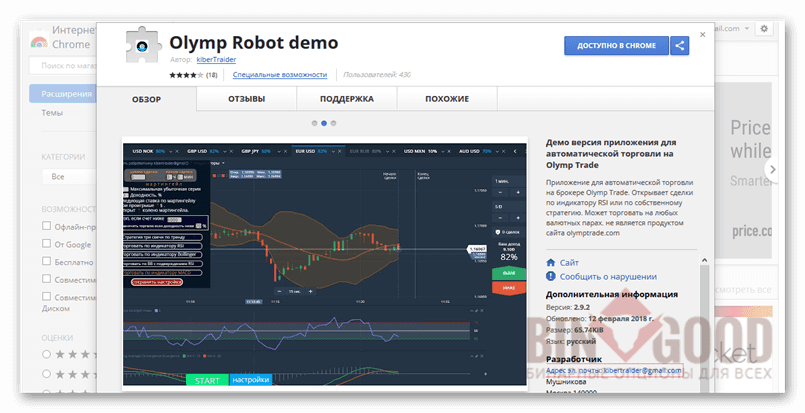Toggle the Бесплатно checkbox
Image resolution: width=805 pixels, height=413 pixels.
[x=46, y=261]
